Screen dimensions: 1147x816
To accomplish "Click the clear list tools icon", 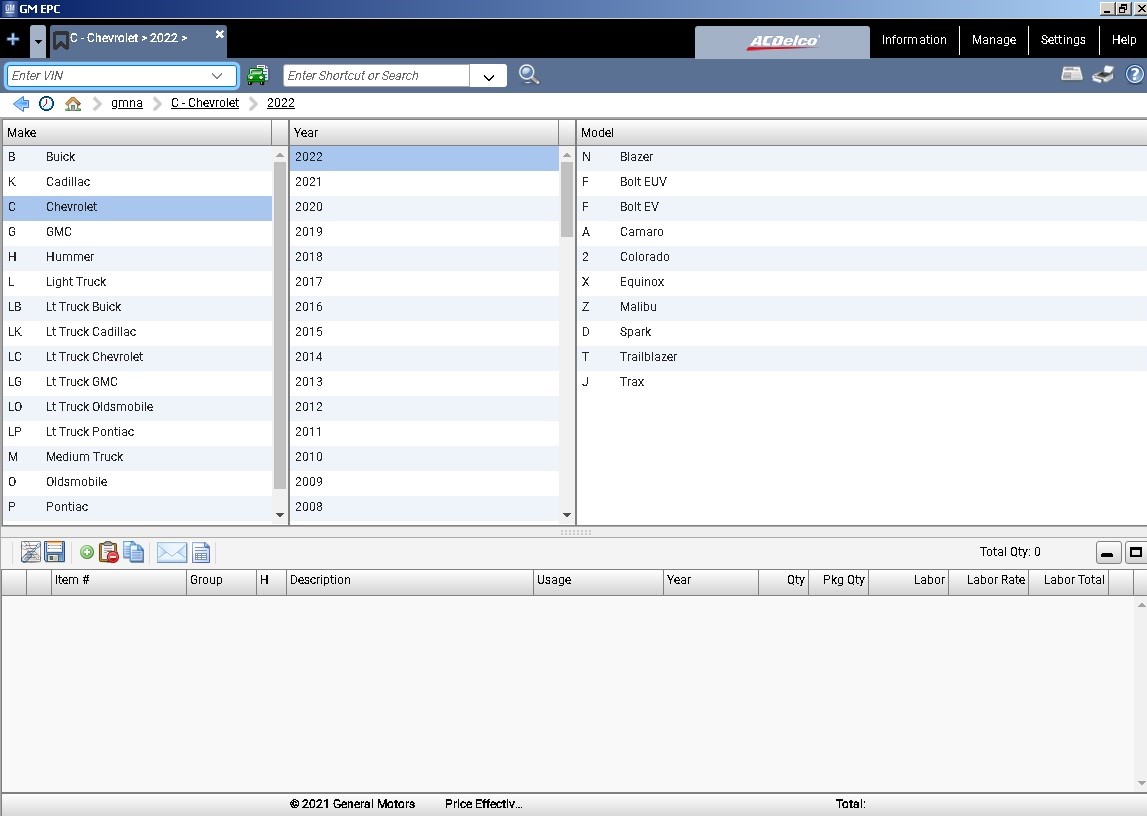I will tap(31, 552).
